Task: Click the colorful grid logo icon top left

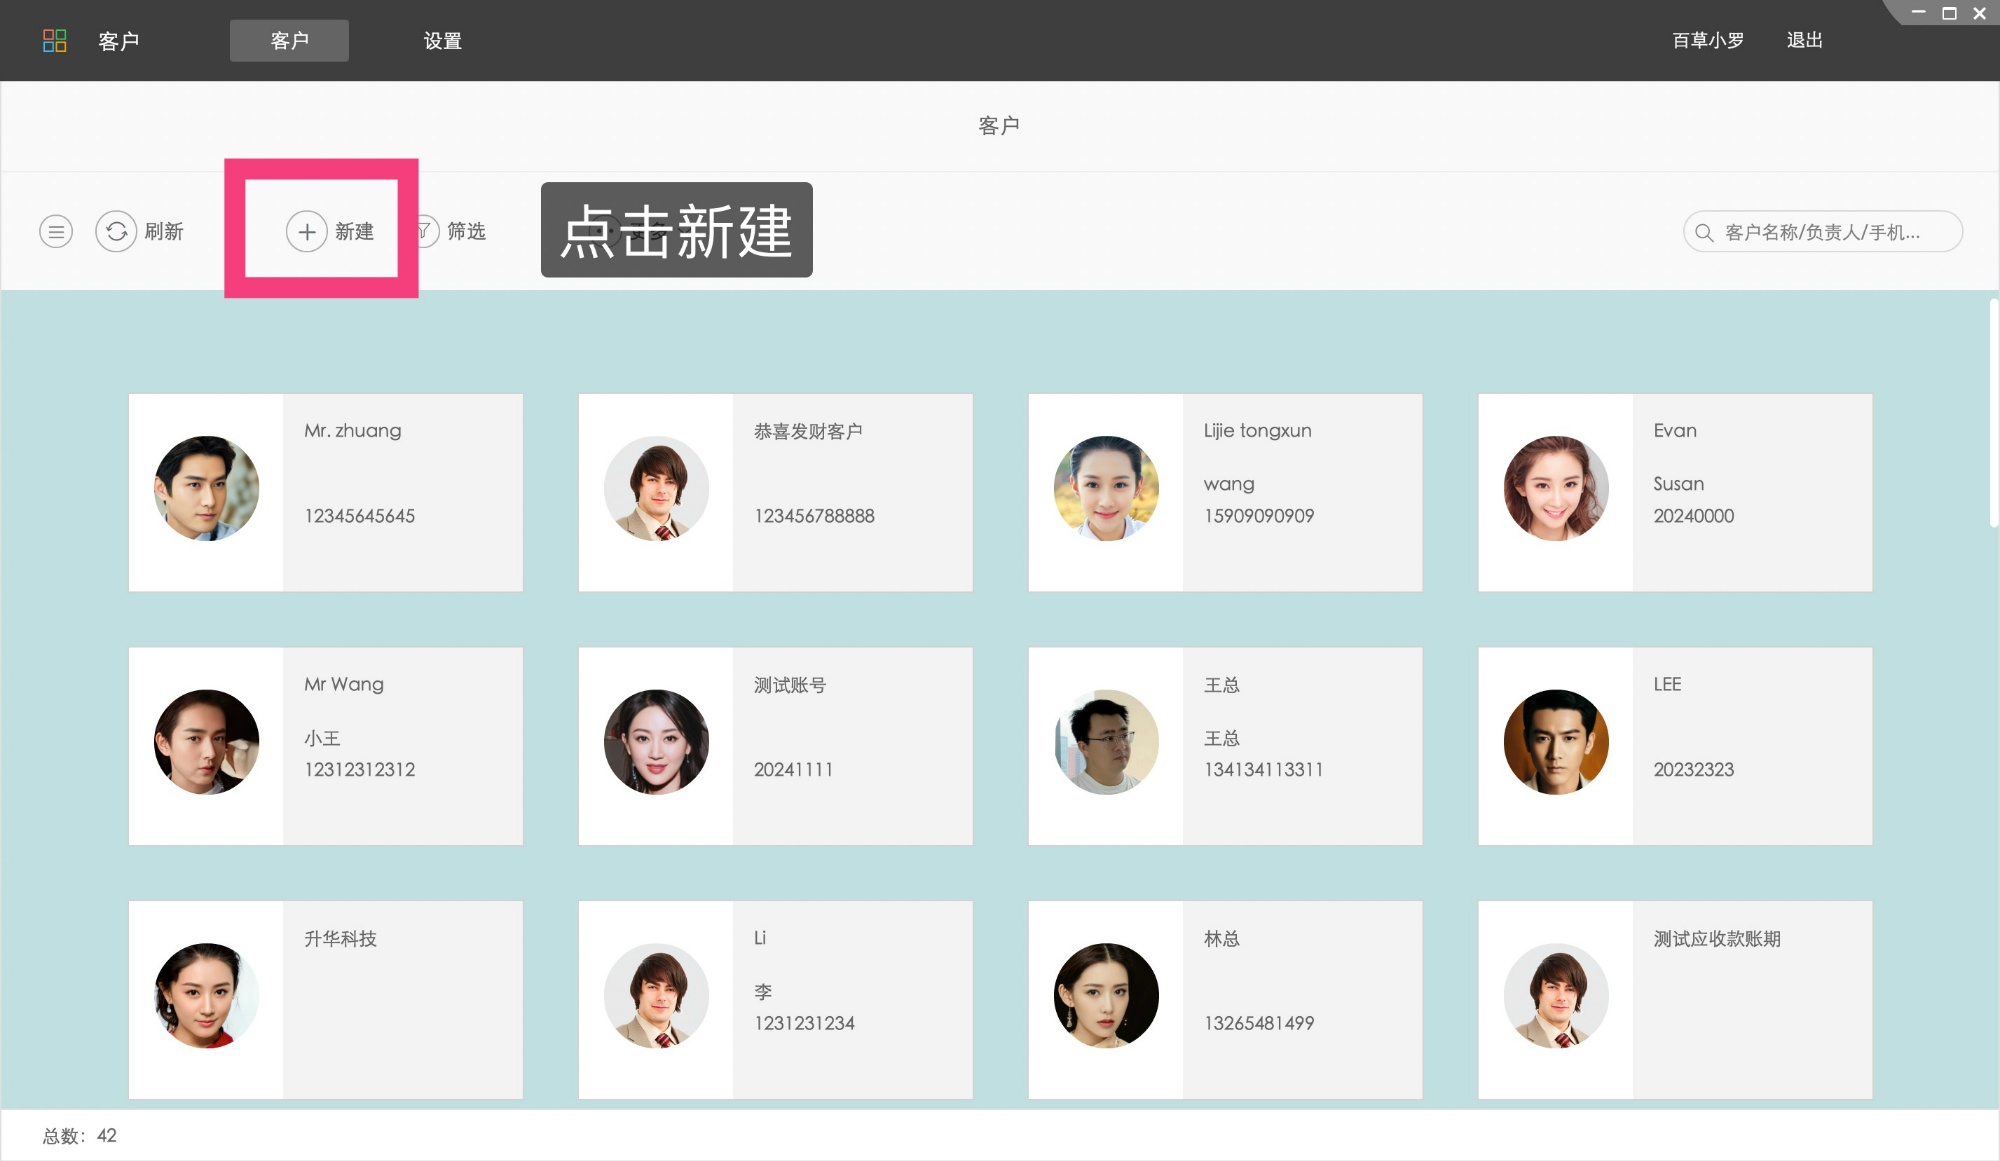Action: [x=55, y=40]
